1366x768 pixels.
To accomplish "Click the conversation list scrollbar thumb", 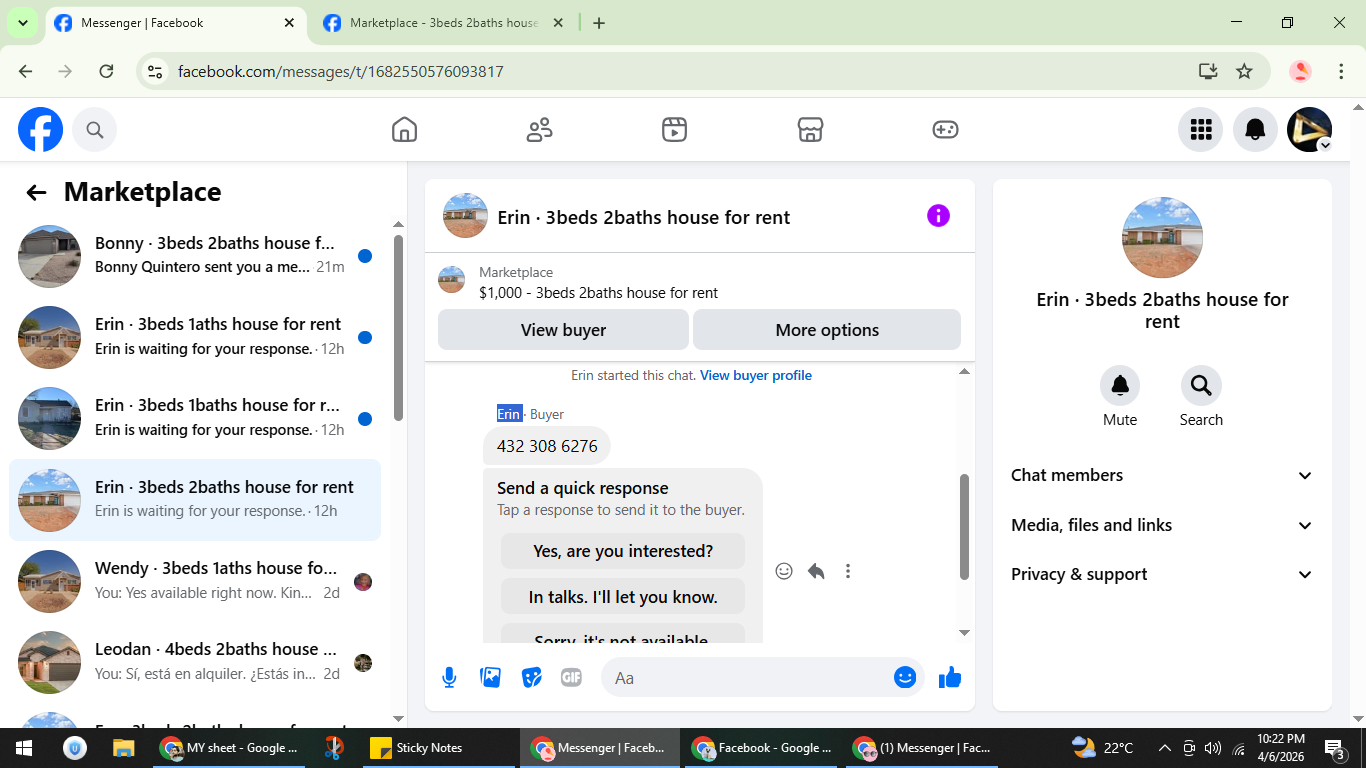I will pos(398,328).
